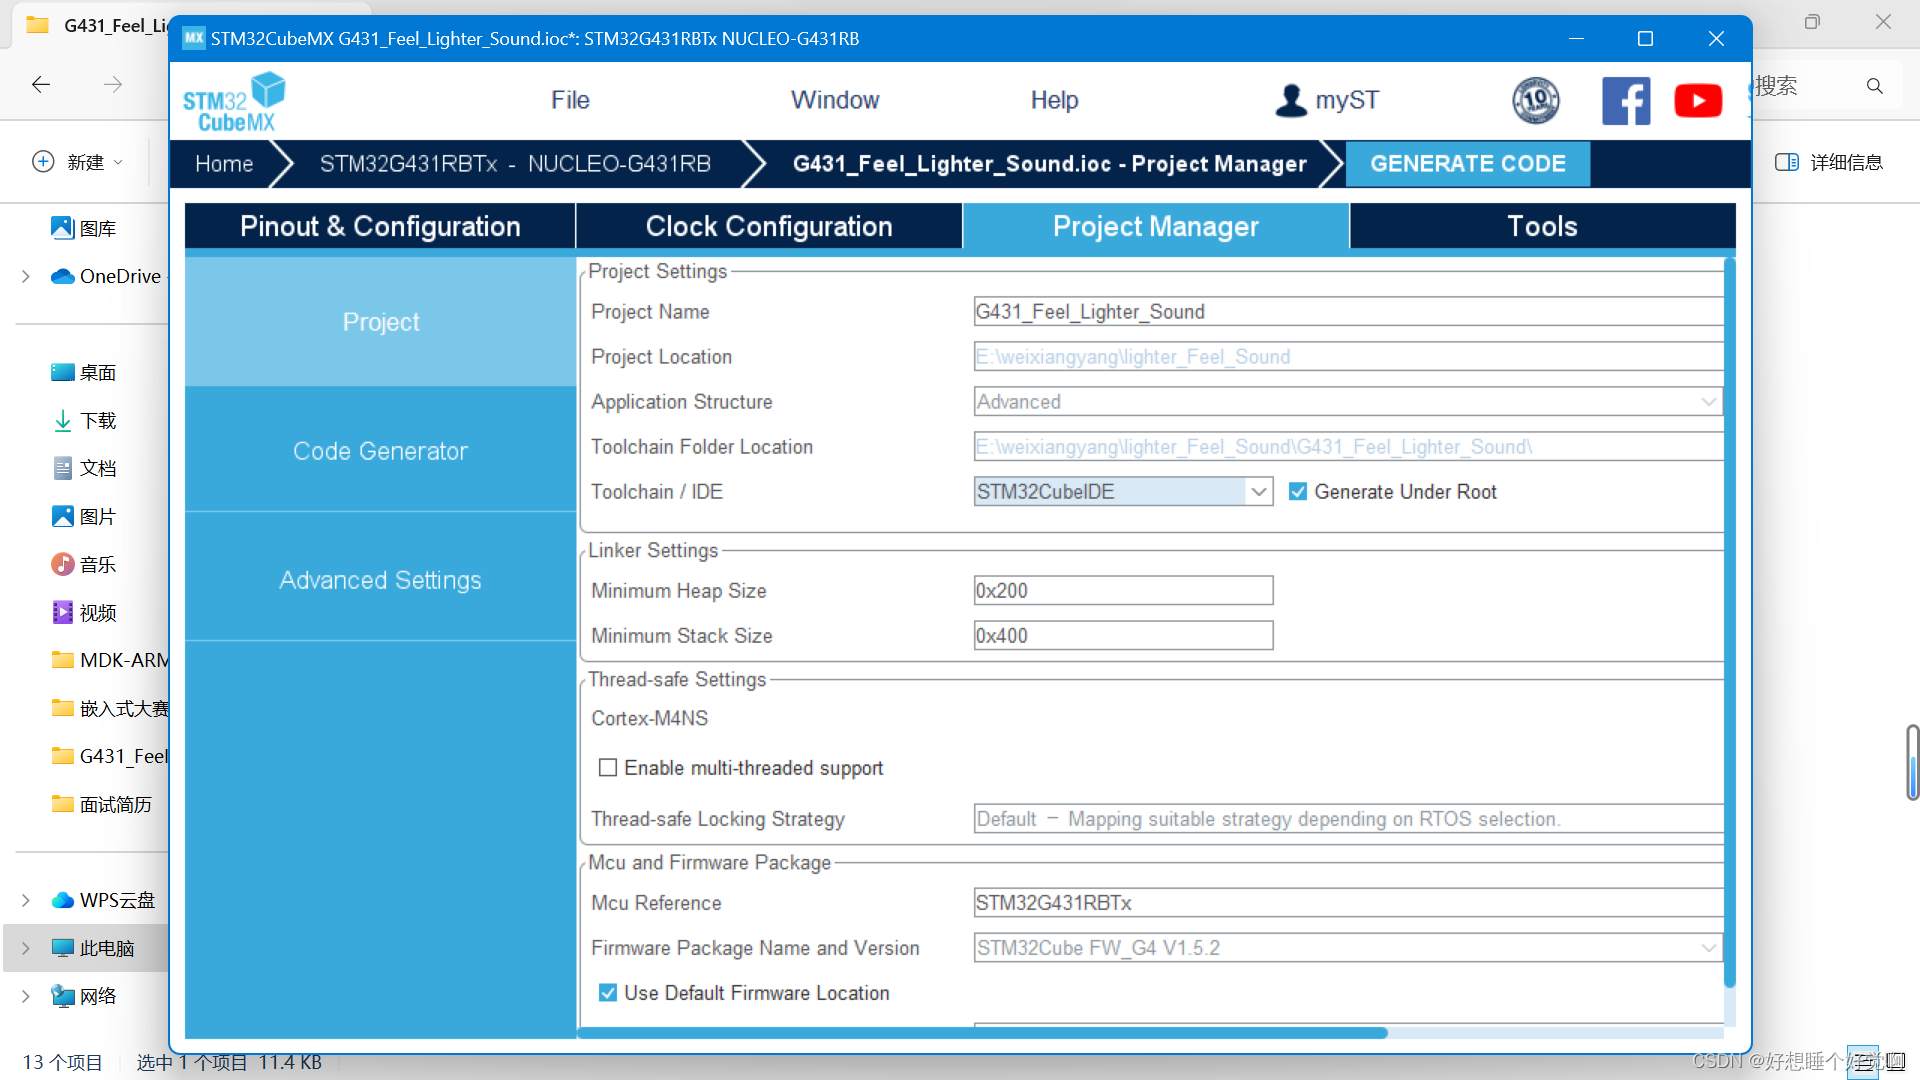Click the search magnifier in File Explorer
Viewport: 1920px width, 1080px height.
(1875, 86)
